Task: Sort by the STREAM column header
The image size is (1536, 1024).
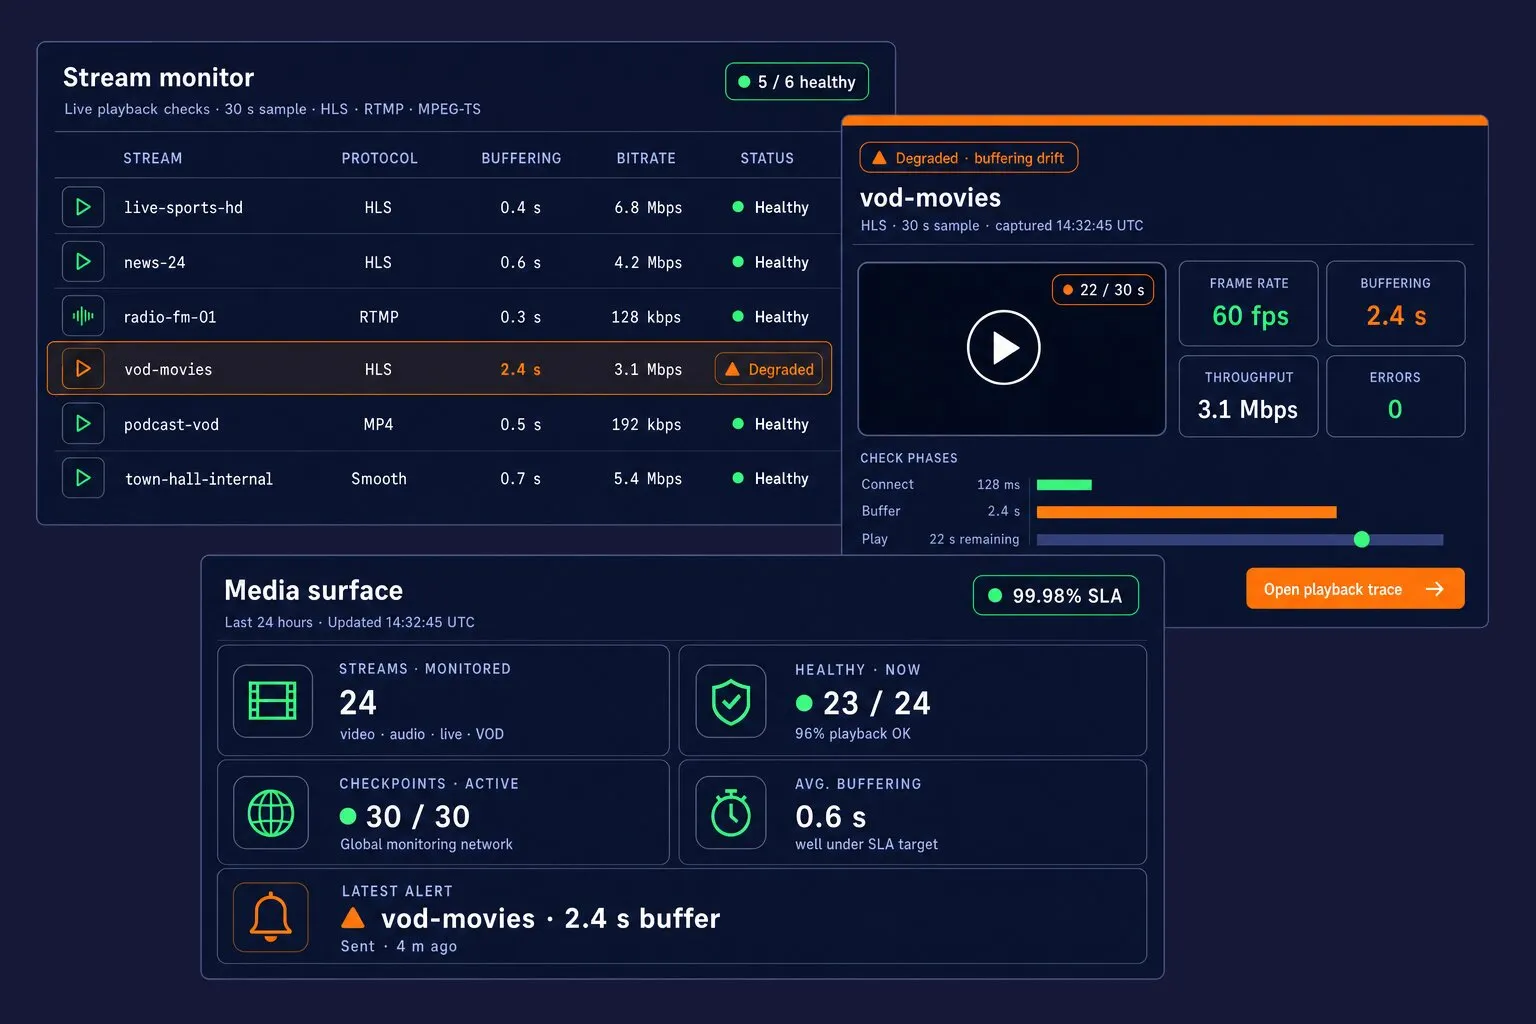Action: [x=153, y=158]
